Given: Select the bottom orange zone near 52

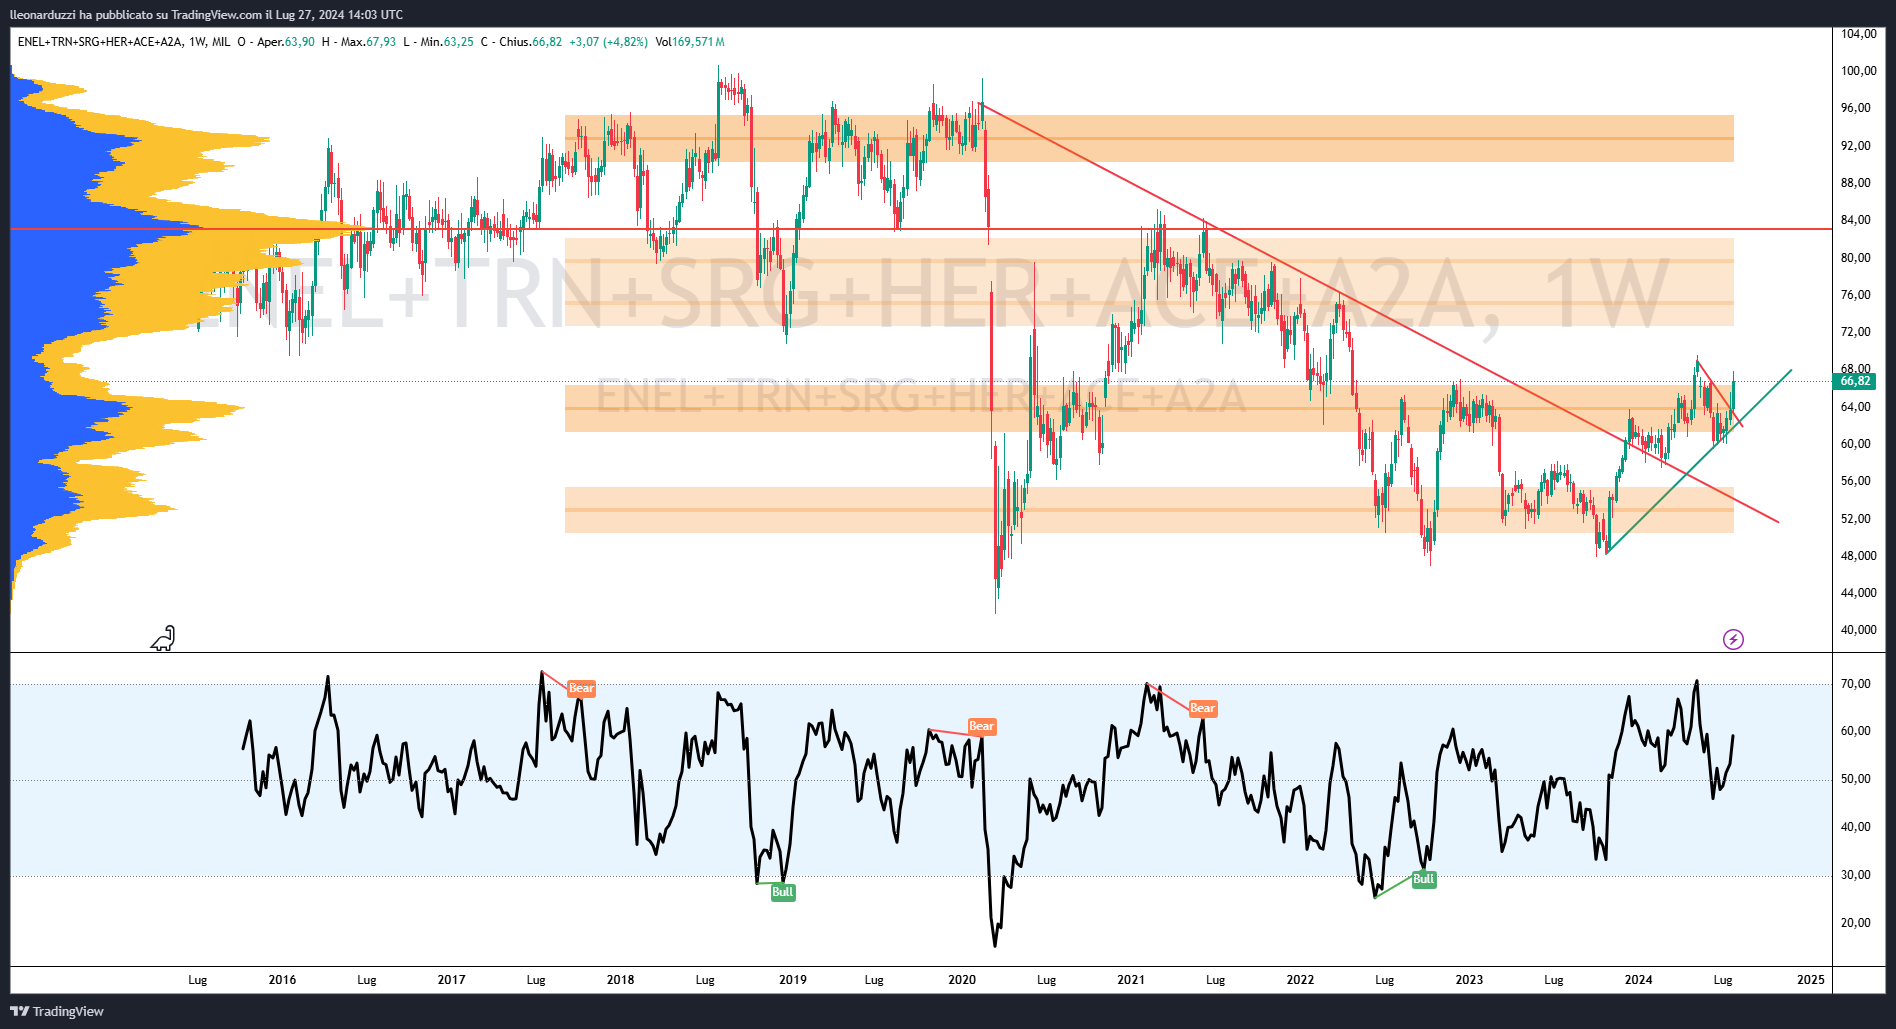Looking at the screenshot, I should tap(1149, 510).
